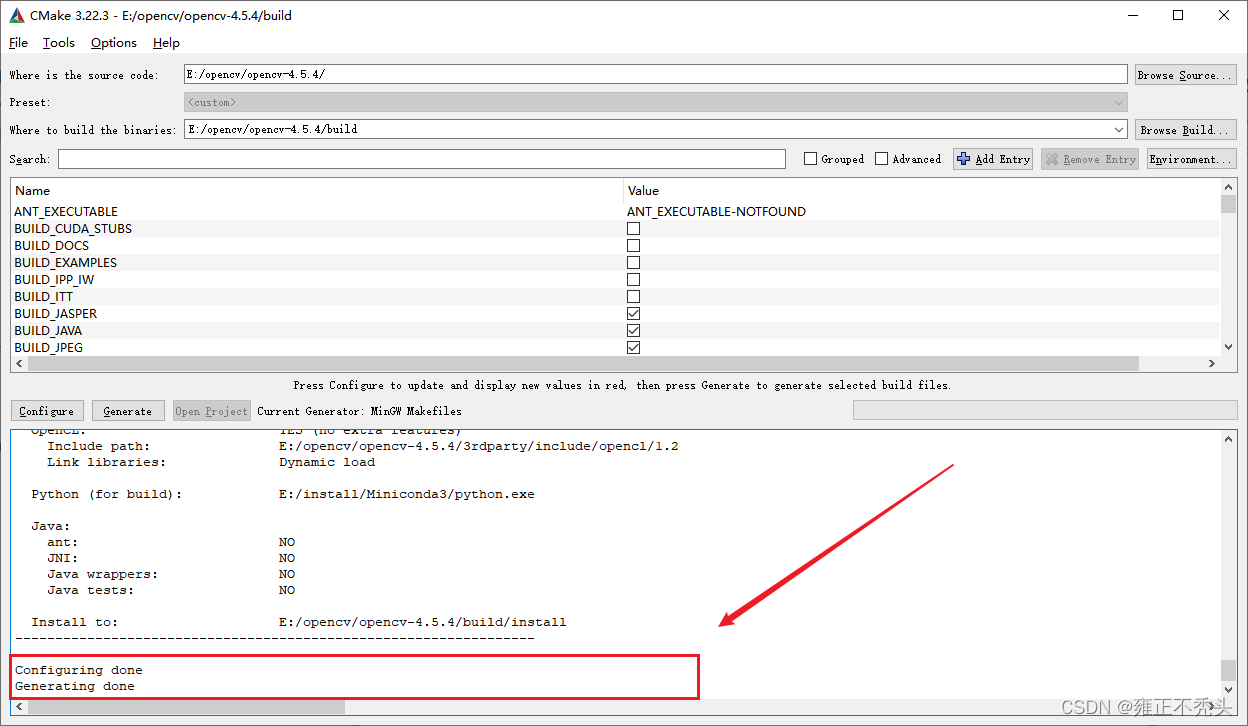Expand the binaries build path dropdown
This screenshot has width=1248, height=726.
(1119, 129)
